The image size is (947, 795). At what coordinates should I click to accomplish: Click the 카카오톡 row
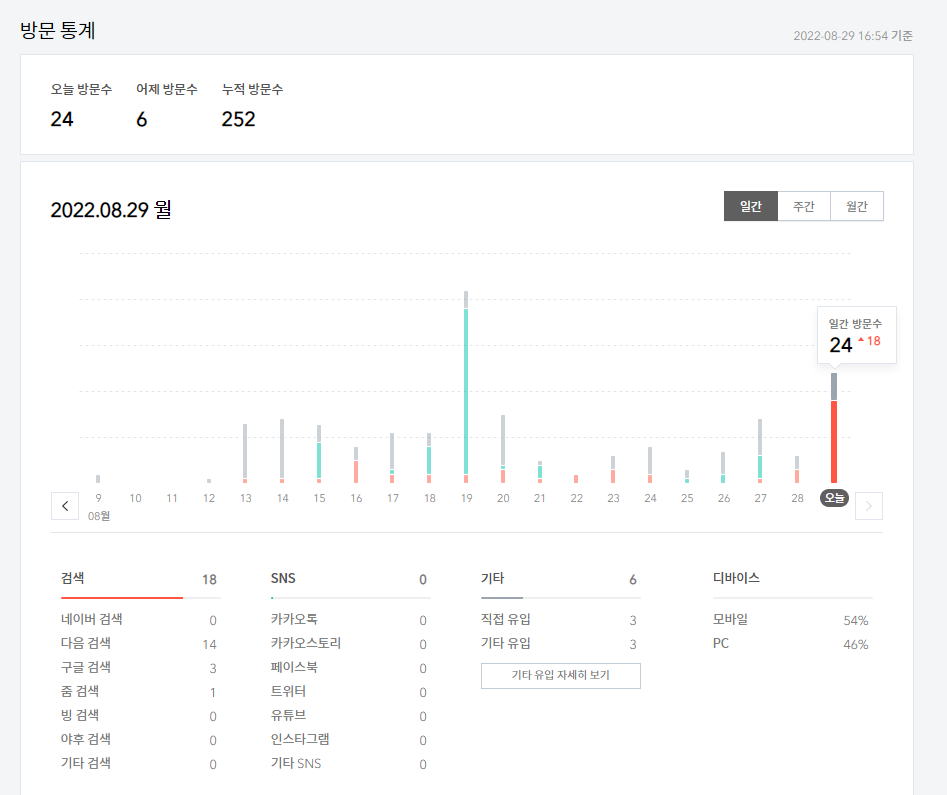point(350,619)
